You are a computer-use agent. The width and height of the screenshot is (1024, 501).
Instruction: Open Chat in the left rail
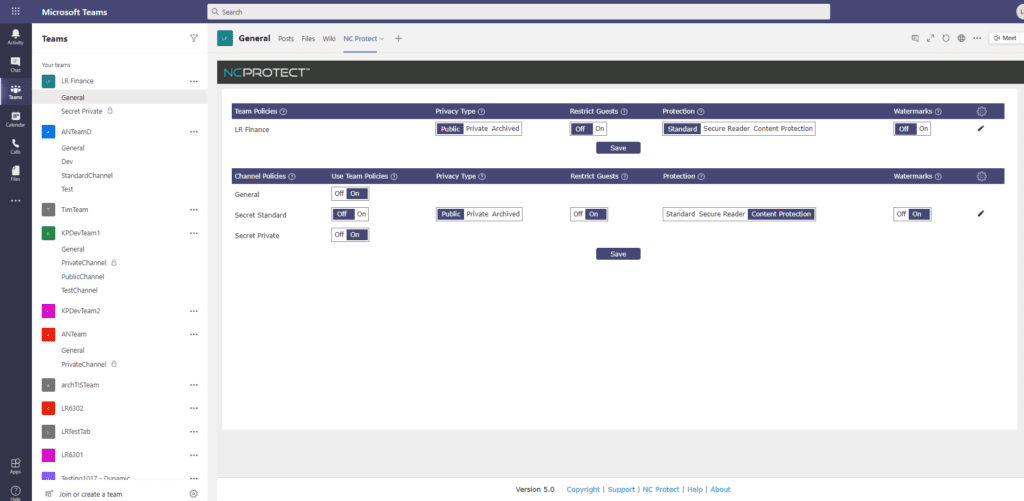(x=16, y=64)
